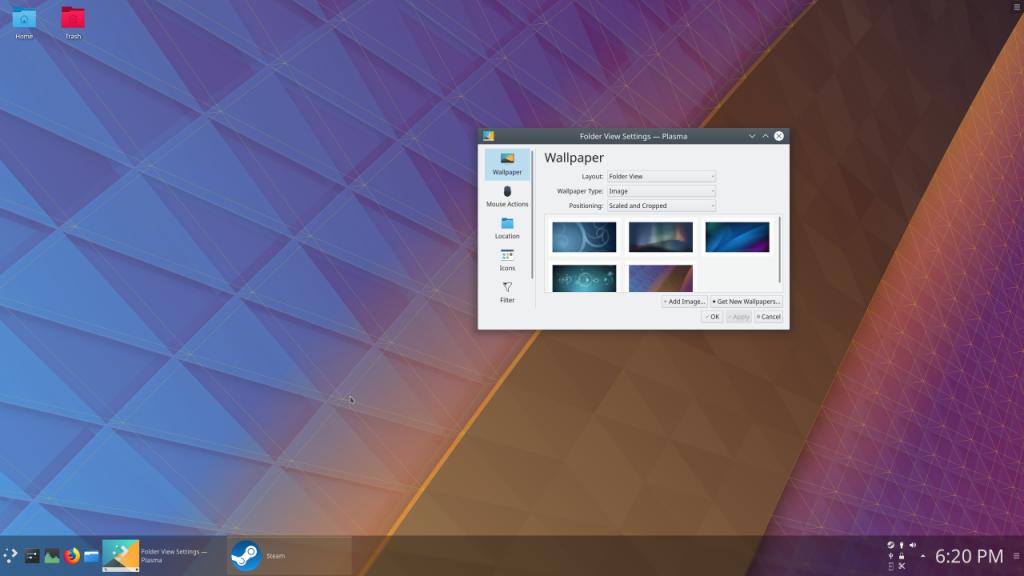The width and height of the screenshot is (1024, 576).
Task: Expand the Positioning dropdown
Action: [x=661, y=206]
